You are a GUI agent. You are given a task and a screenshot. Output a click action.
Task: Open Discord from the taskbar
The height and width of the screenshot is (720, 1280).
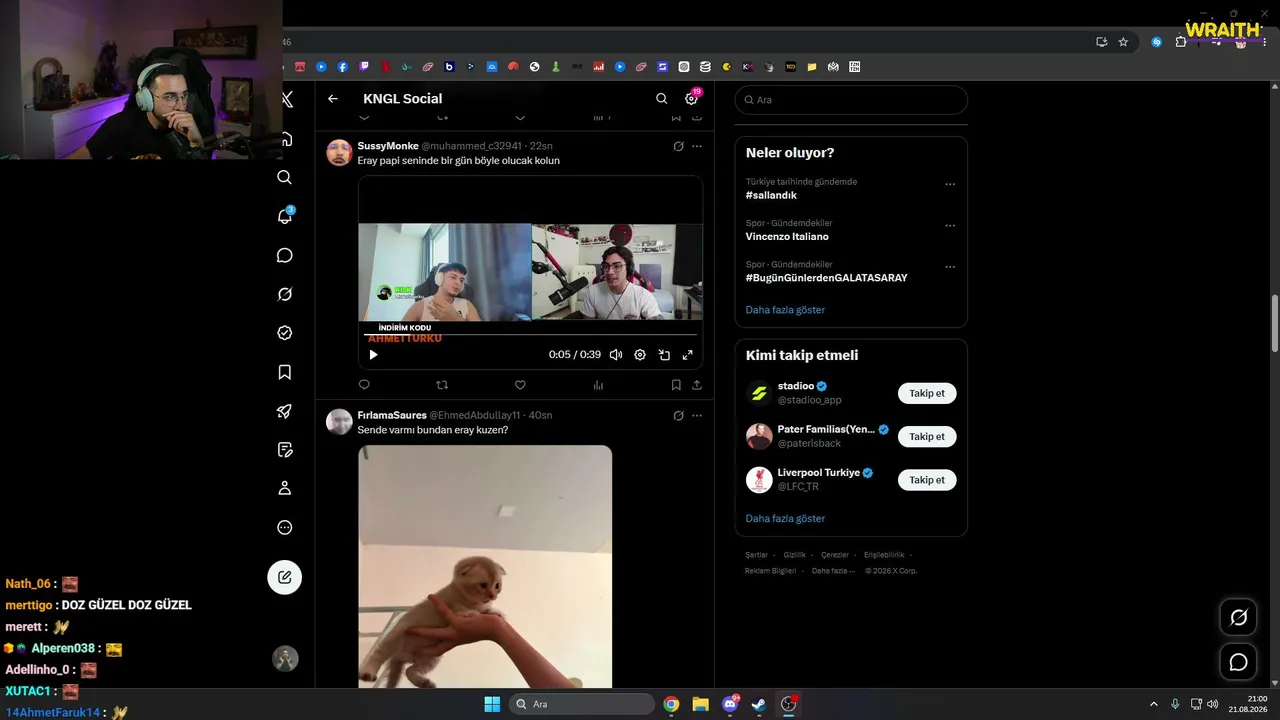pyautogui.click(x=730, y=704)
